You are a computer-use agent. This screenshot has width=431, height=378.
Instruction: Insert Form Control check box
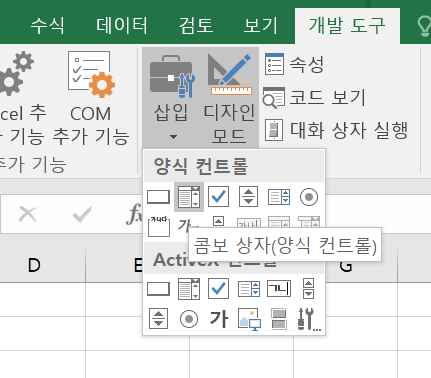click(x=218, y=197)
